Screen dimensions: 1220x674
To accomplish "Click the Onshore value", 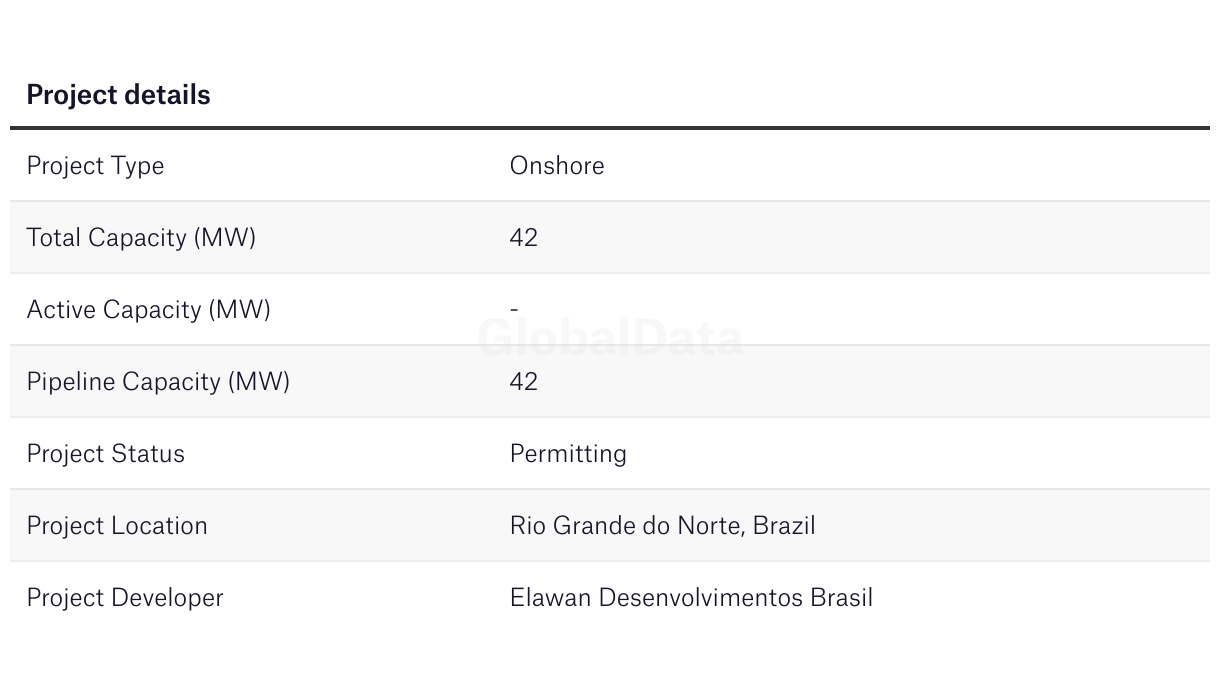I will (557, 165).
